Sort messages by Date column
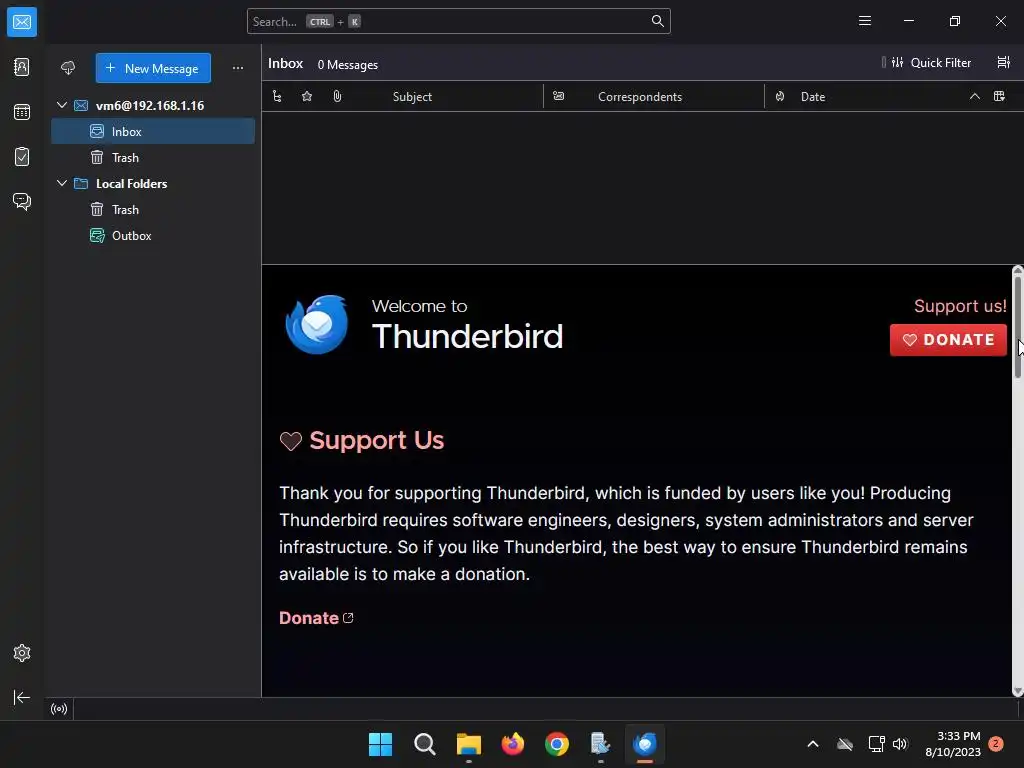 (x=813, y=97)
